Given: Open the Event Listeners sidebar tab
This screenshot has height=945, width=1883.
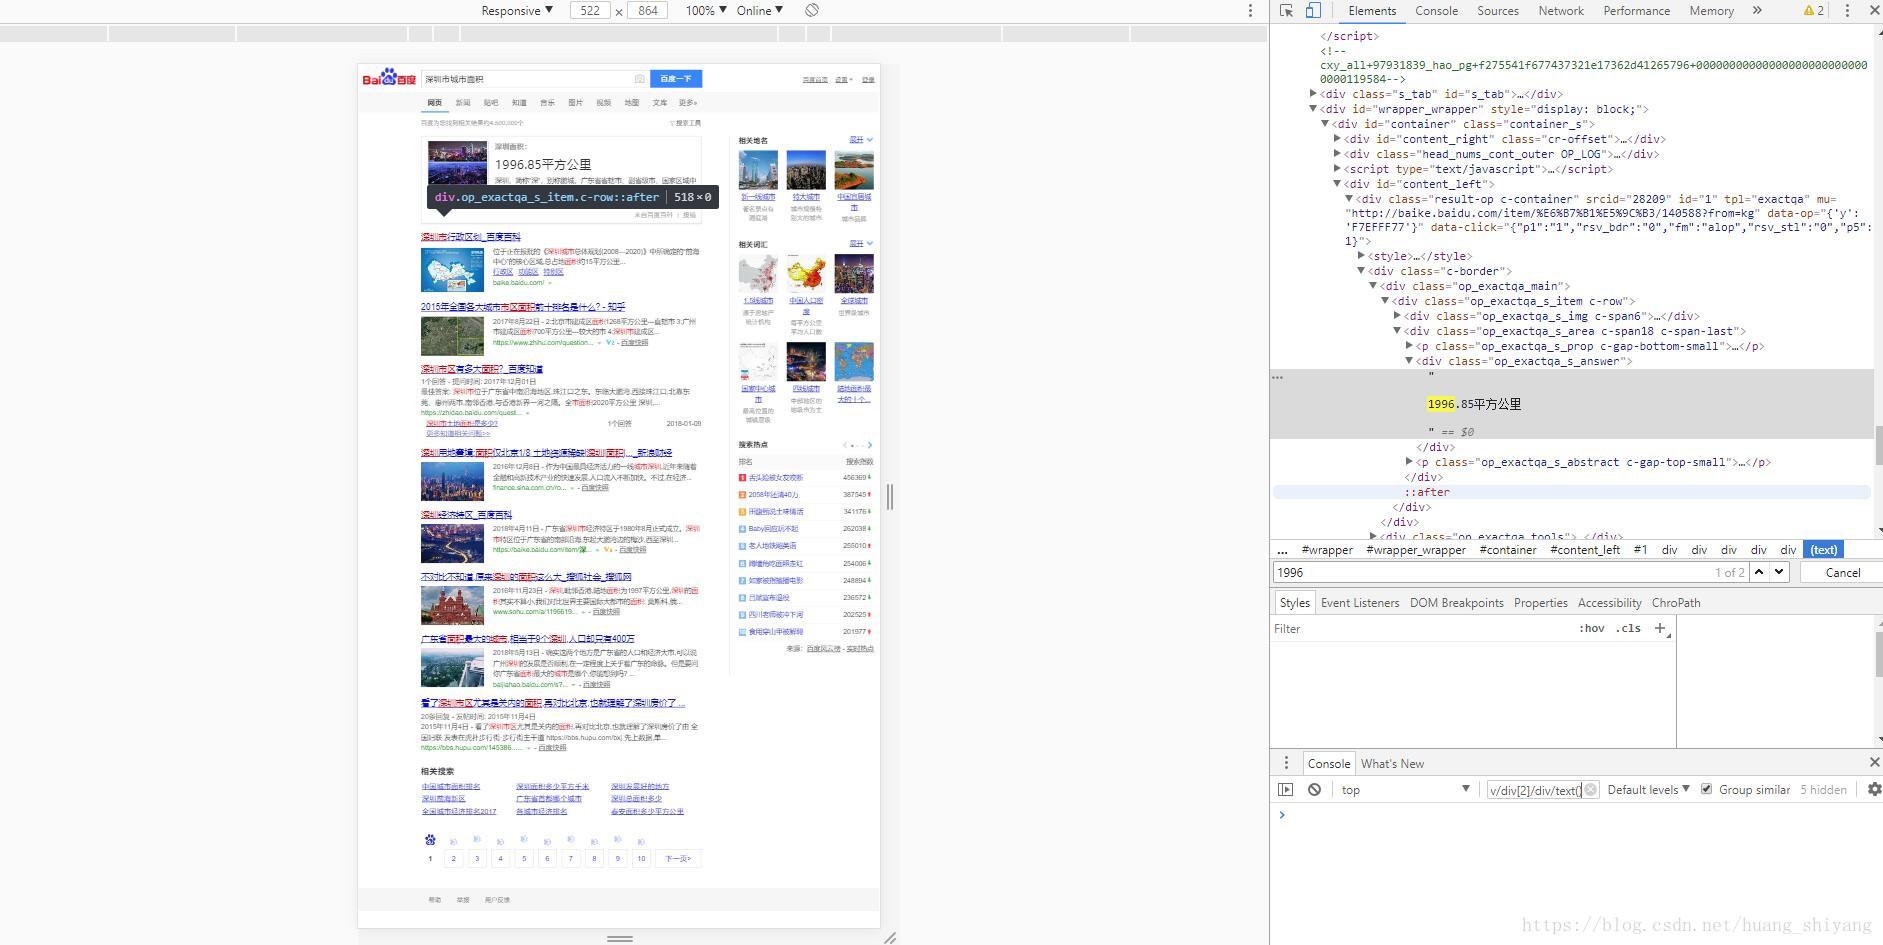Looking at the screenshot, I should coord(1359,602).
